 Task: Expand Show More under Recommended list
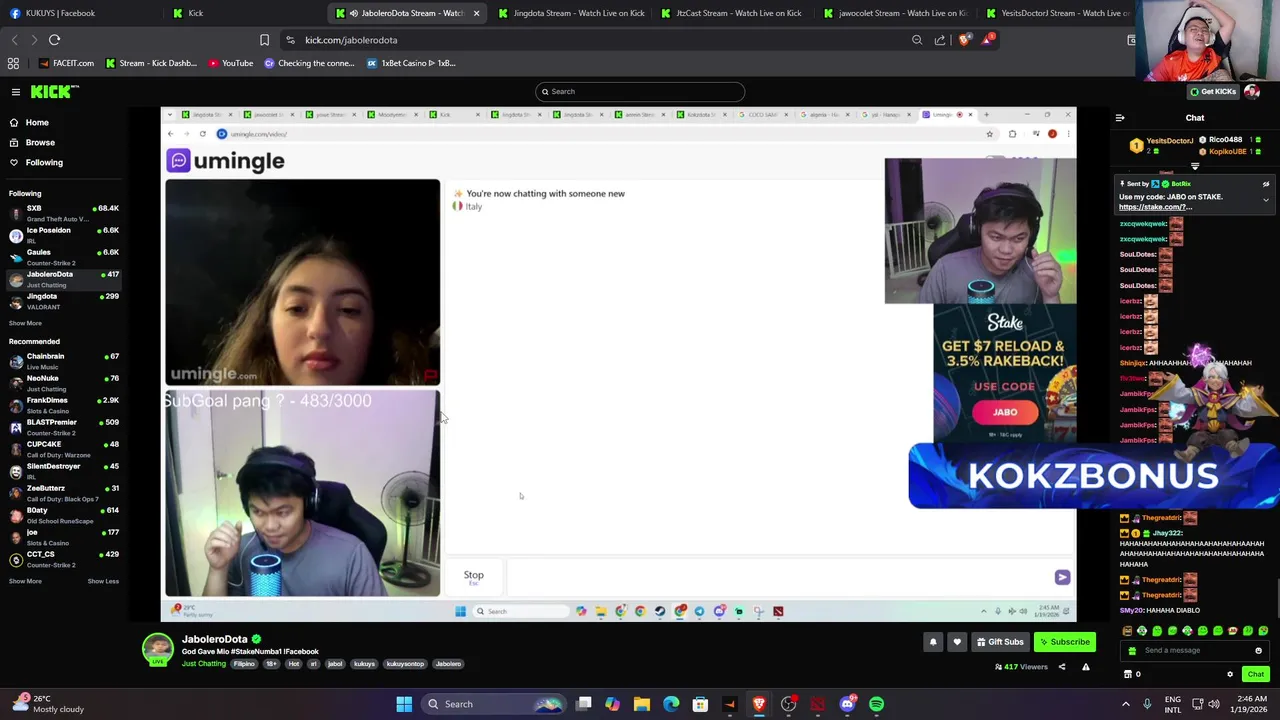click(25, 581)
